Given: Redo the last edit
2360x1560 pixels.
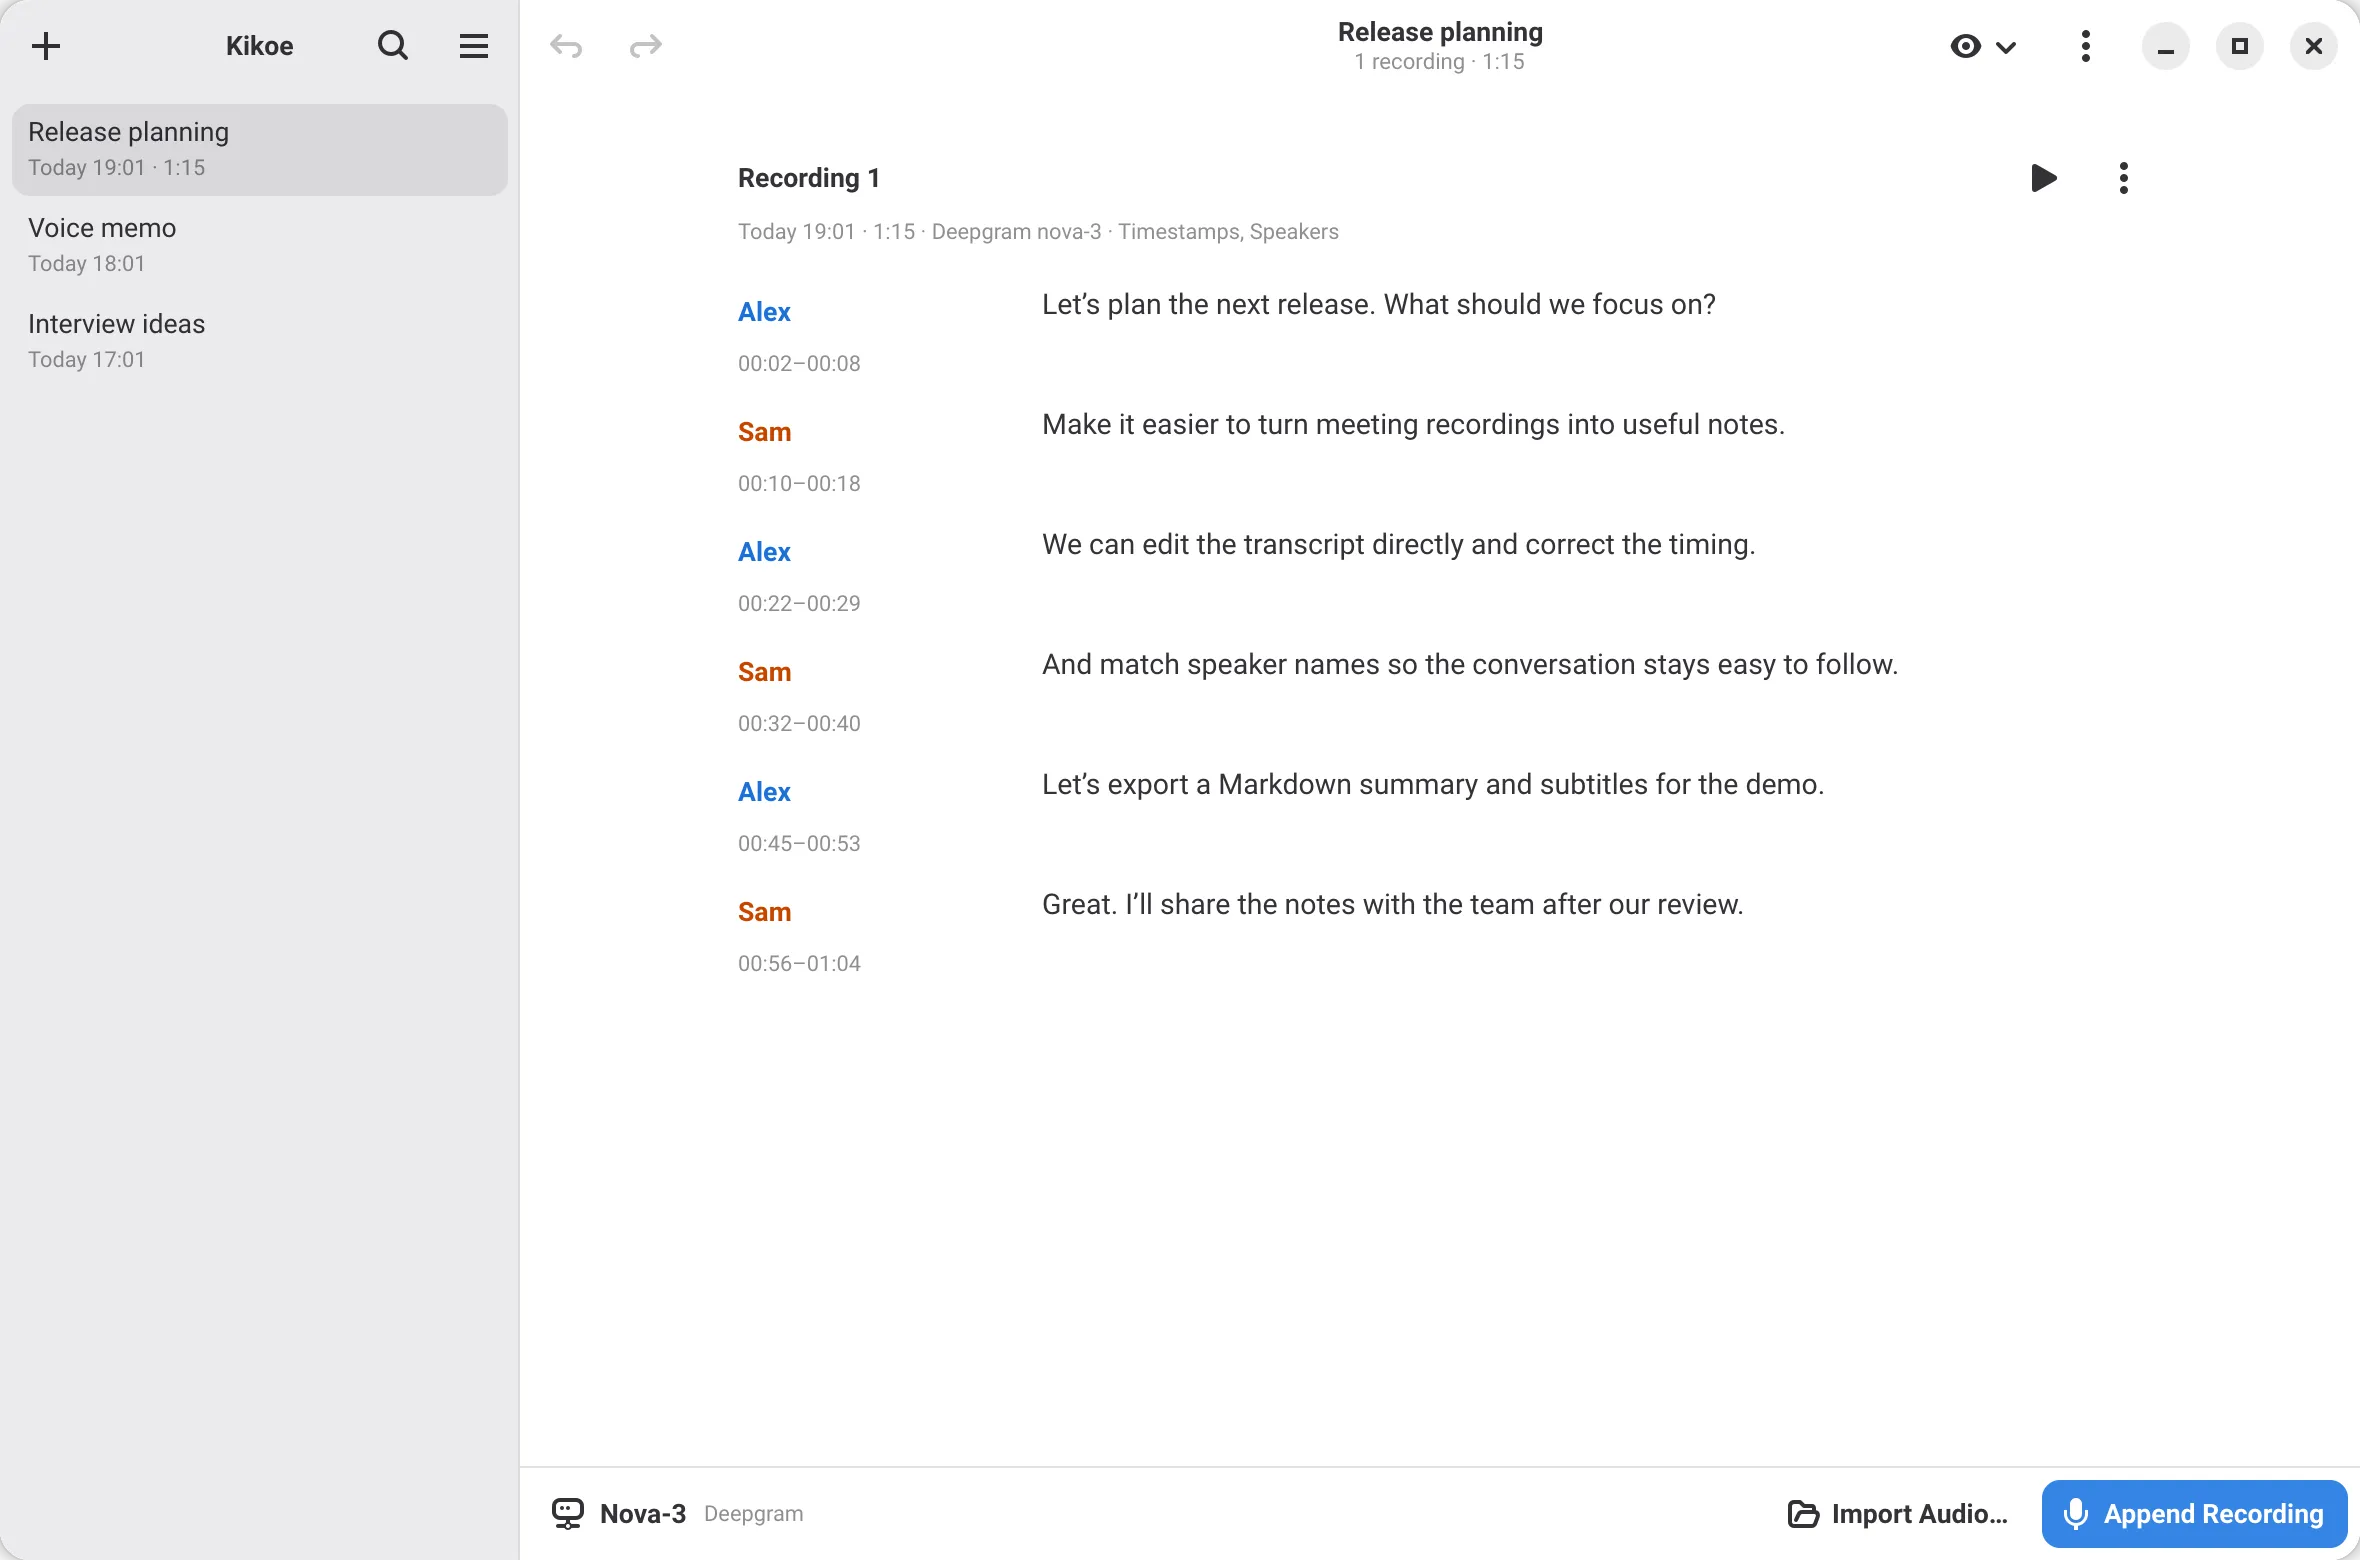Looking at the screenshot, I should 646,46.
